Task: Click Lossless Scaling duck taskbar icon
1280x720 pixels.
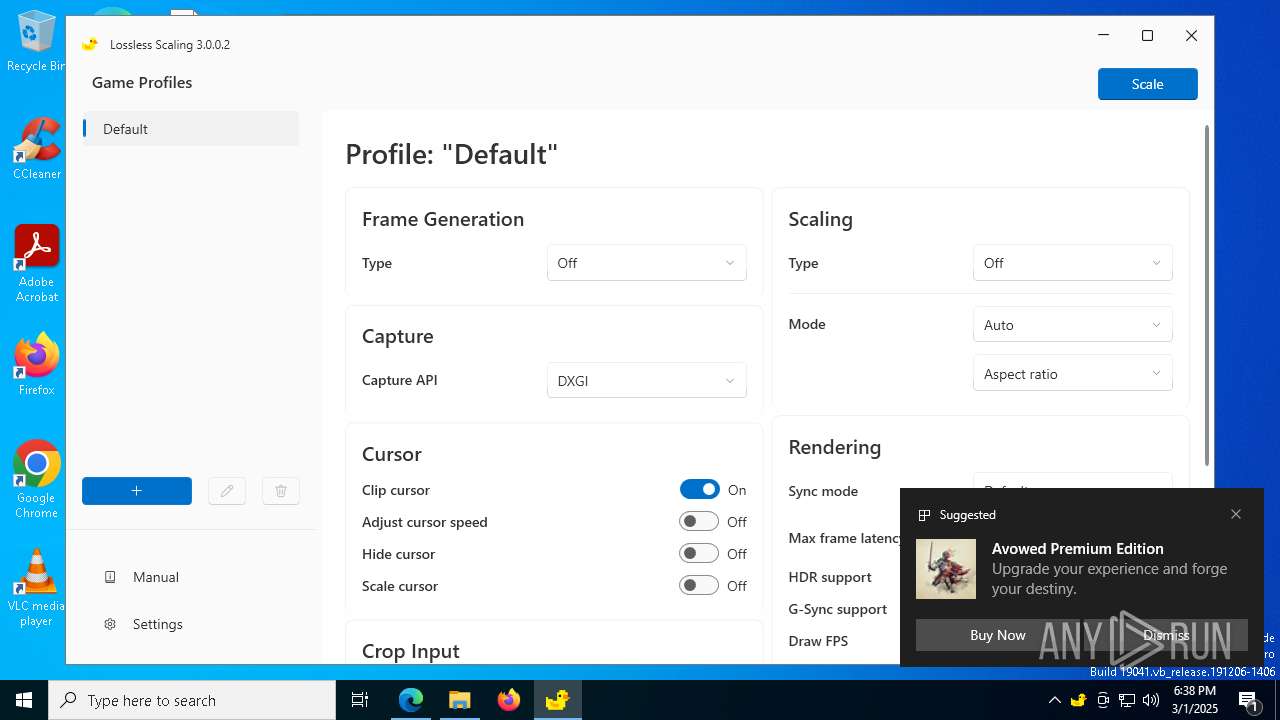Action: pos(557,700)
